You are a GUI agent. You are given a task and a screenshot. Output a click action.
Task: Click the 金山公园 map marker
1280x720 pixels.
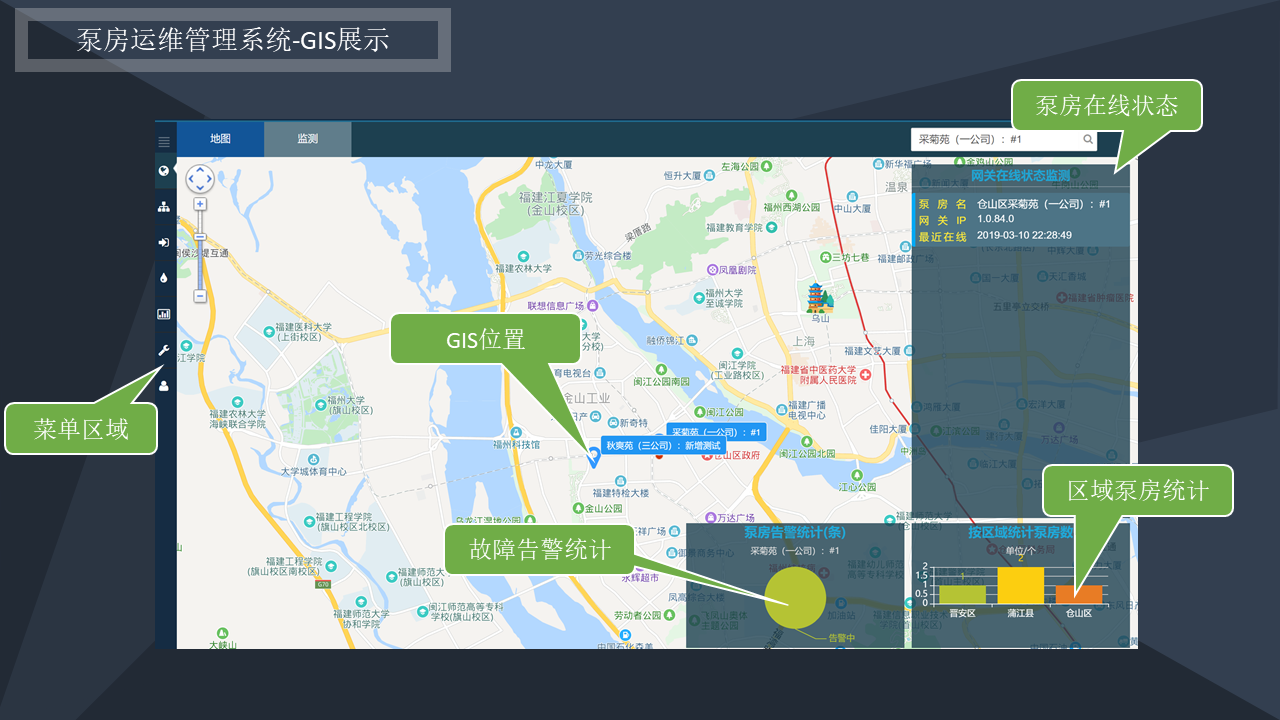[x=578, y=508]
